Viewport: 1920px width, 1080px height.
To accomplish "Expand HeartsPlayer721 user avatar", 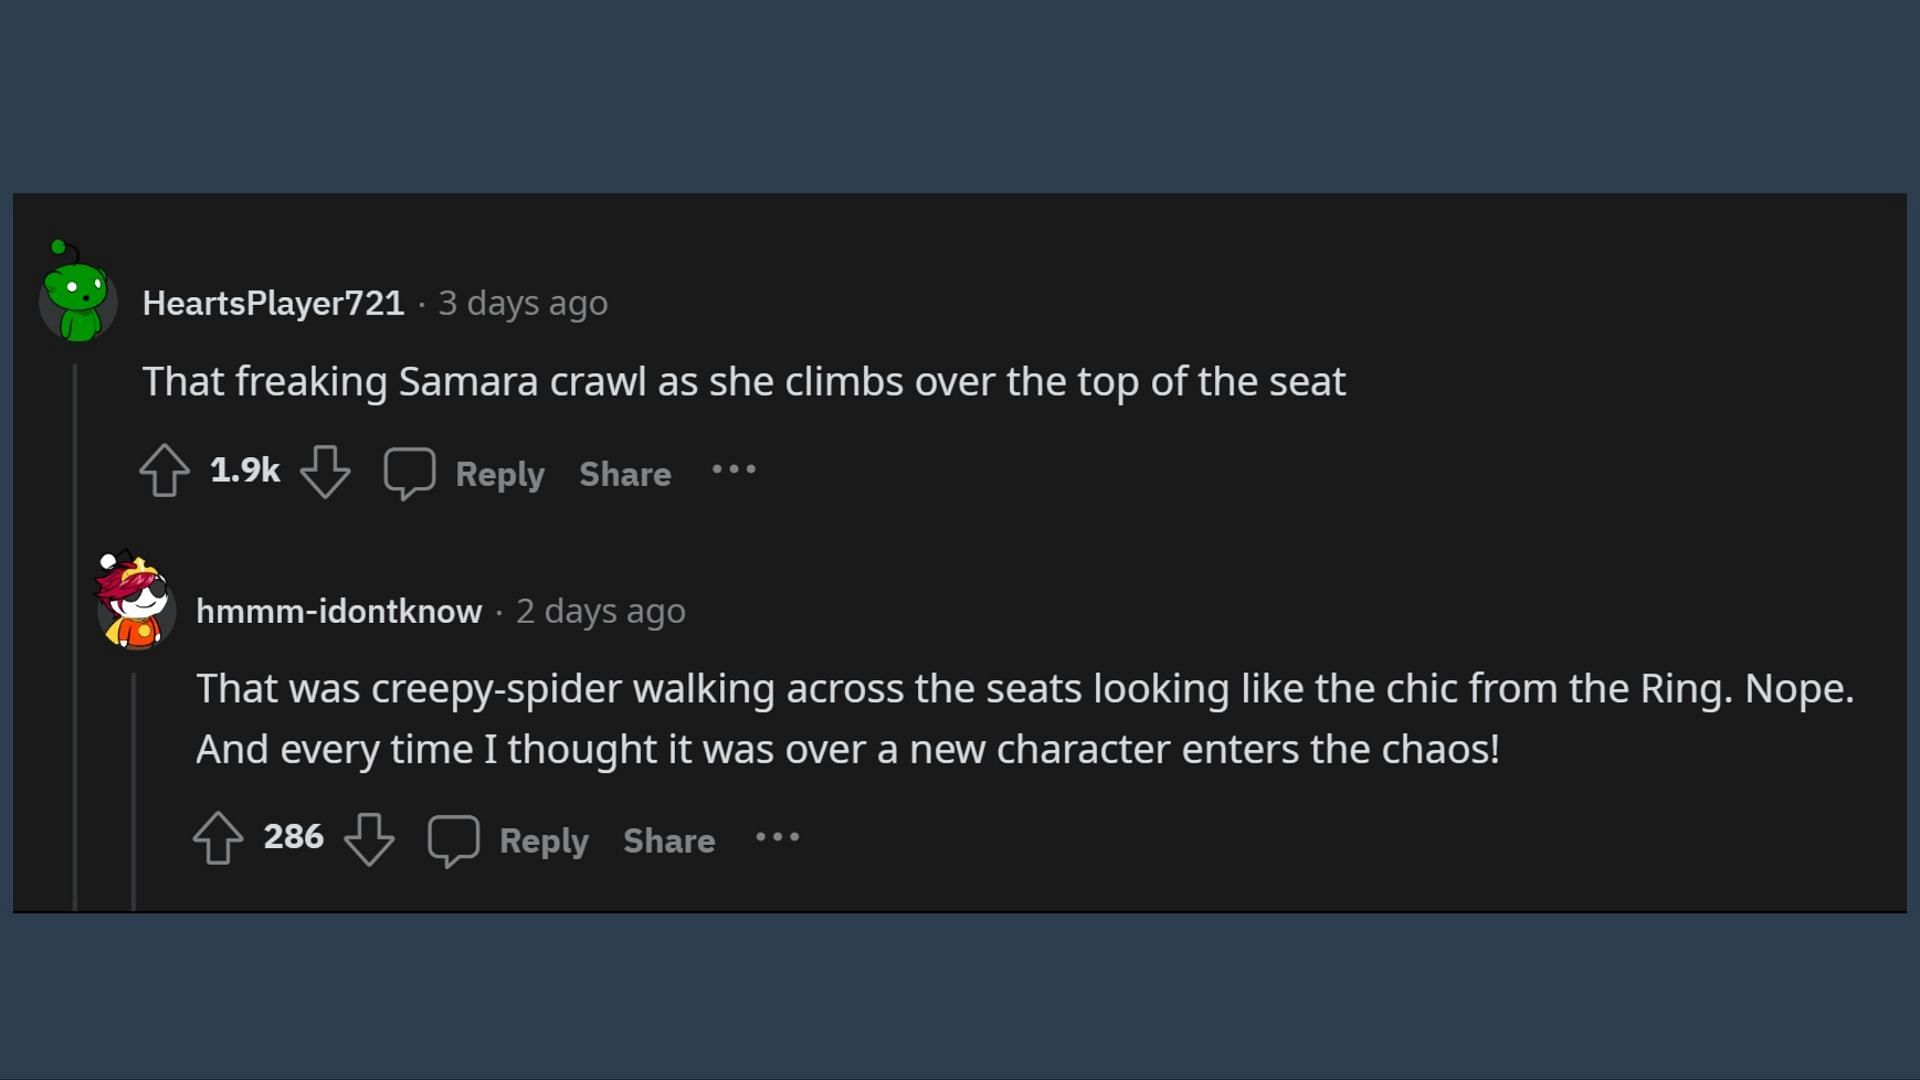I will pos(76,297).
